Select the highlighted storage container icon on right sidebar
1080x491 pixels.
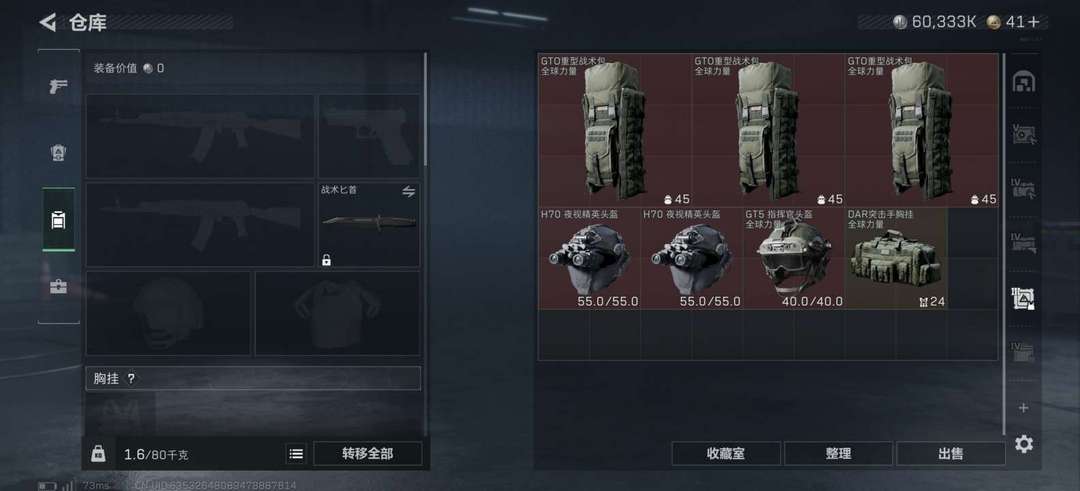point(1024,298)
